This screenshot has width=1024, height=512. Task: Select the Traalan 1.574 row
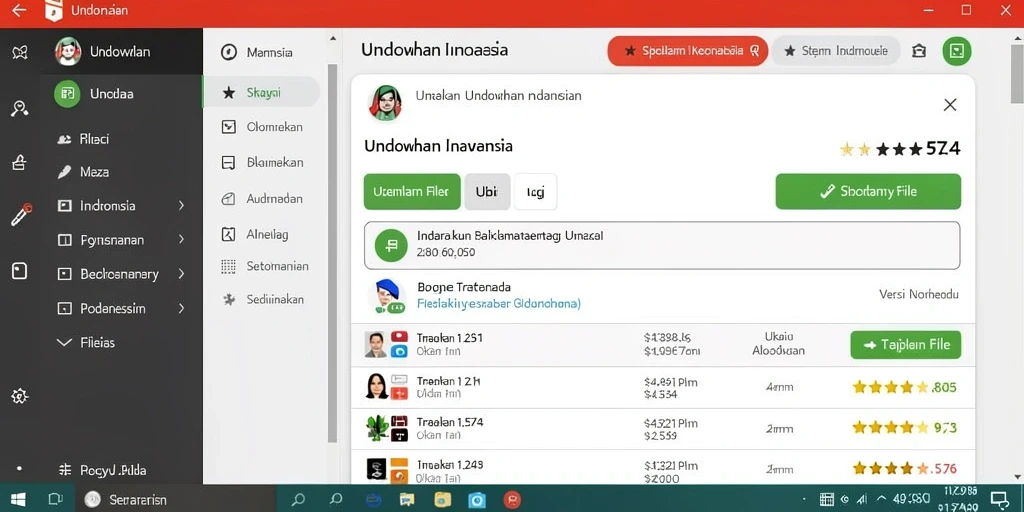[662, 429]
